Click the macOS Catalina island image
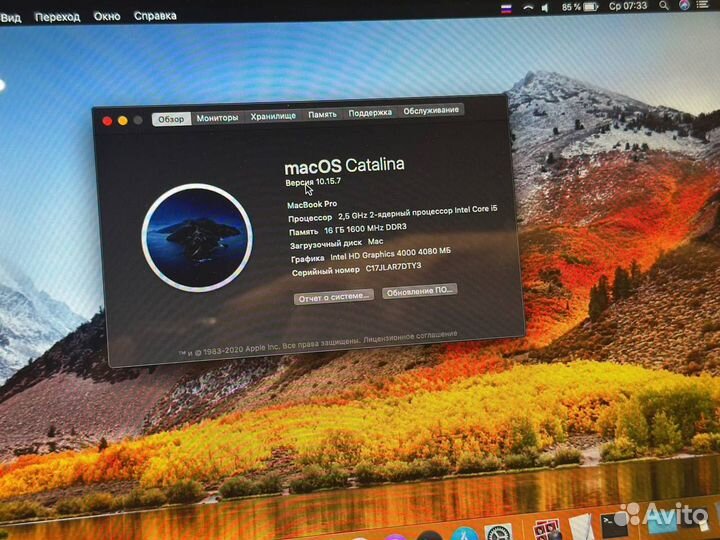The height and width of the screenshot is (540, 720). [x=197, y=237]
